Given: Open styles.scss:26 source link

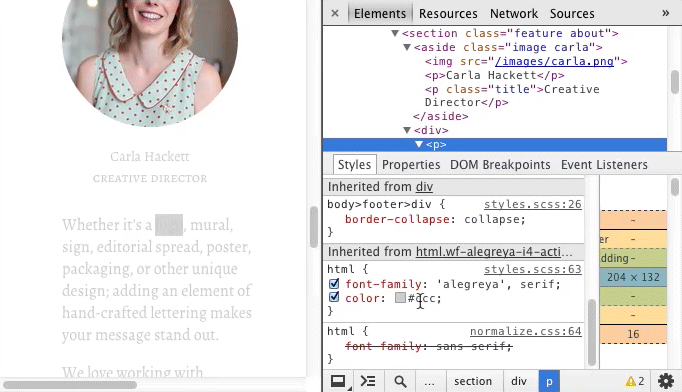Looking at the screenshot, I should point(533,204).
